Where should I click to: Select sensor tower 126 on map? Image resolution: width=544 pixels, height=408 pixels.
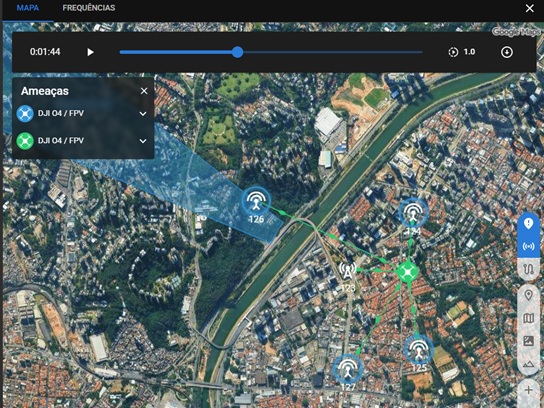256,201
